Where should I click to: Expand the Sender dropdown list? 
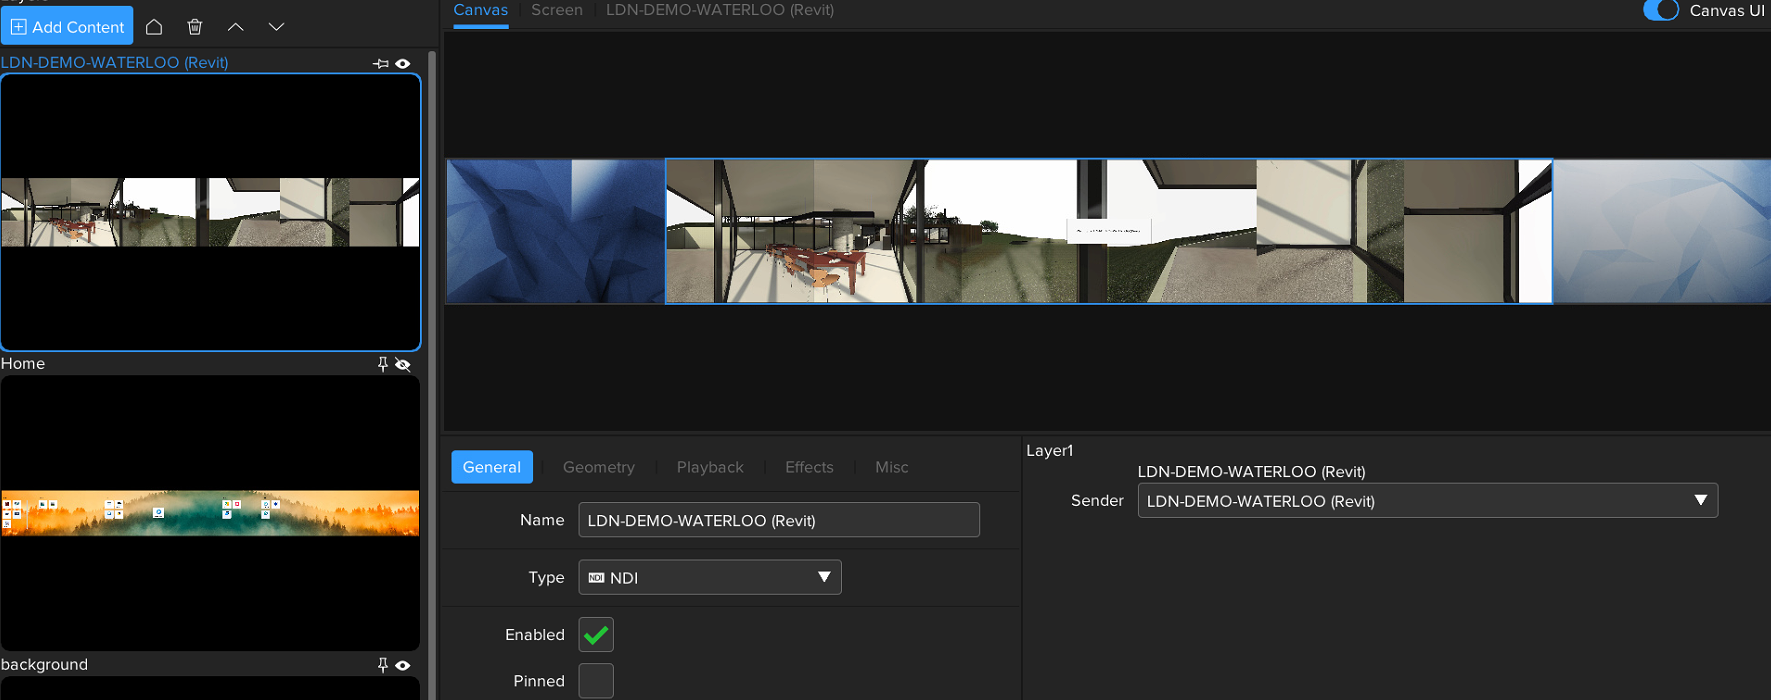click(x=1427, y=501)
